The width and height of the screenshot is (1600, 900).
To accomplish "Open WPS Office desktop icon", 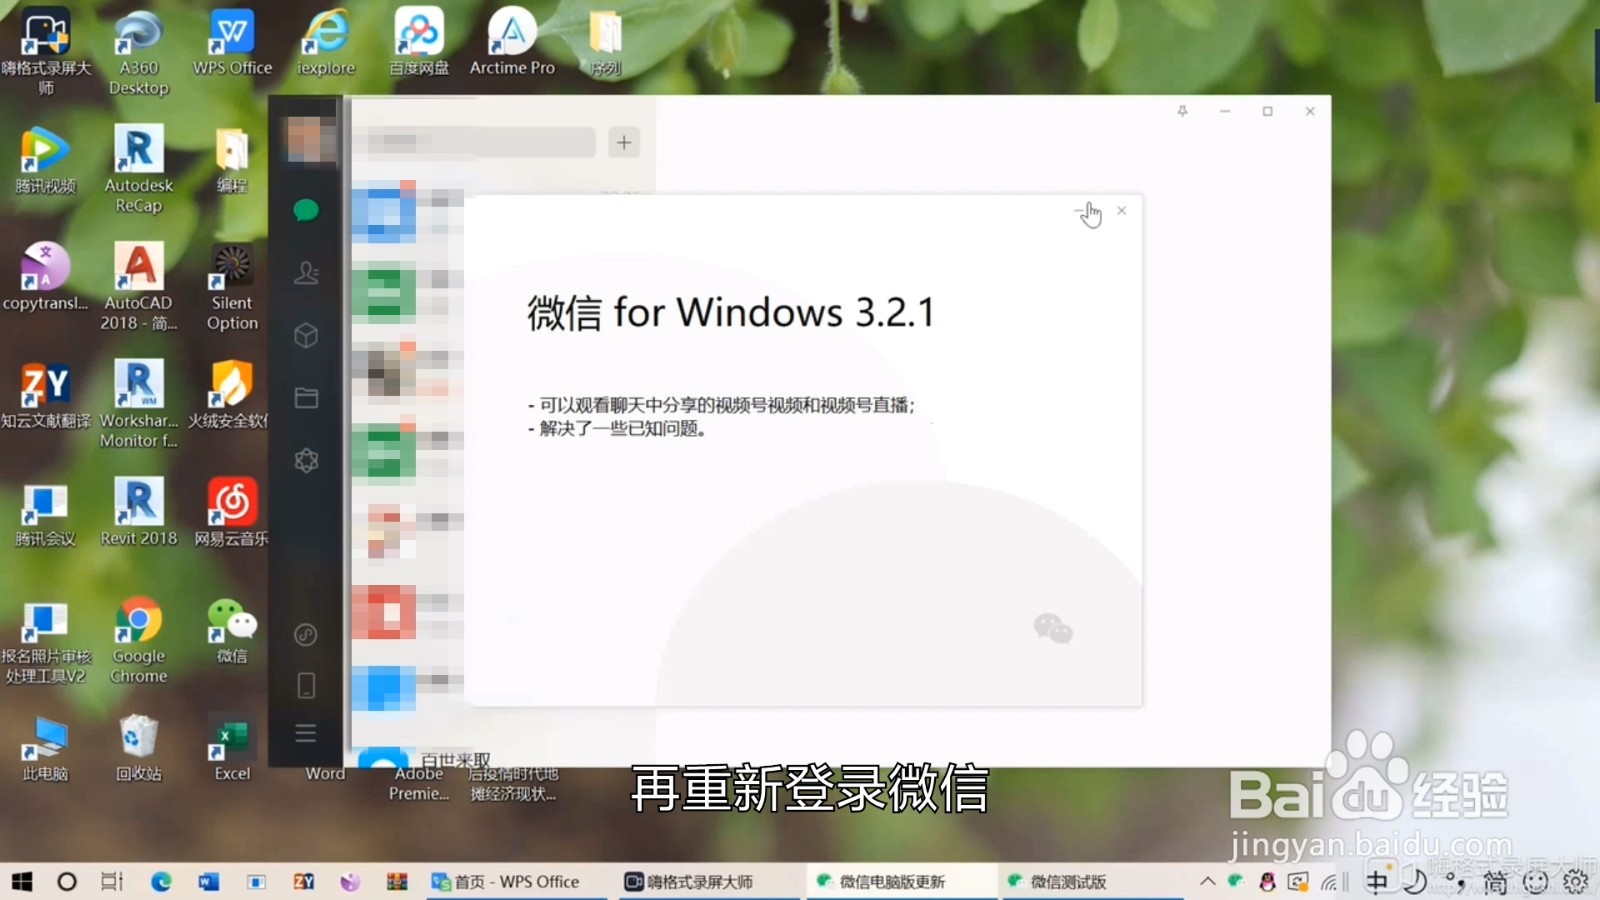I will pos(232,42).
